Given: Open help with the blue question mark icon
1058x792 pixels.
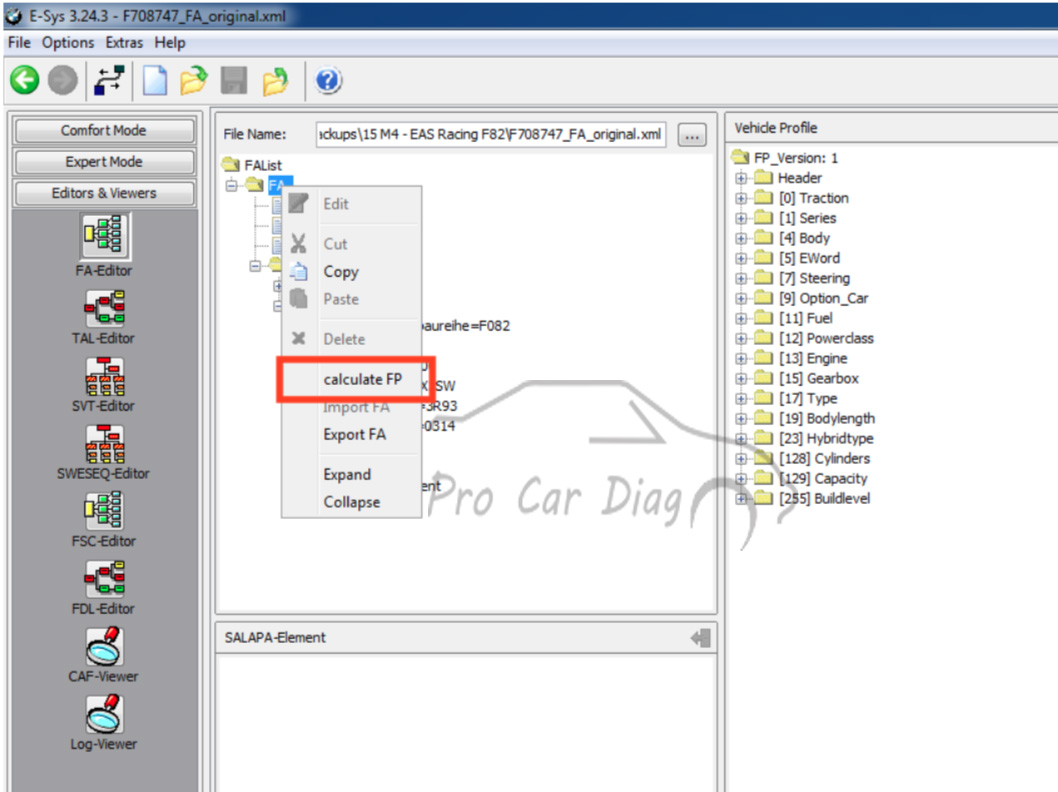Looking at the screenshot, I should pyautogui.click(x=328, y=80).
